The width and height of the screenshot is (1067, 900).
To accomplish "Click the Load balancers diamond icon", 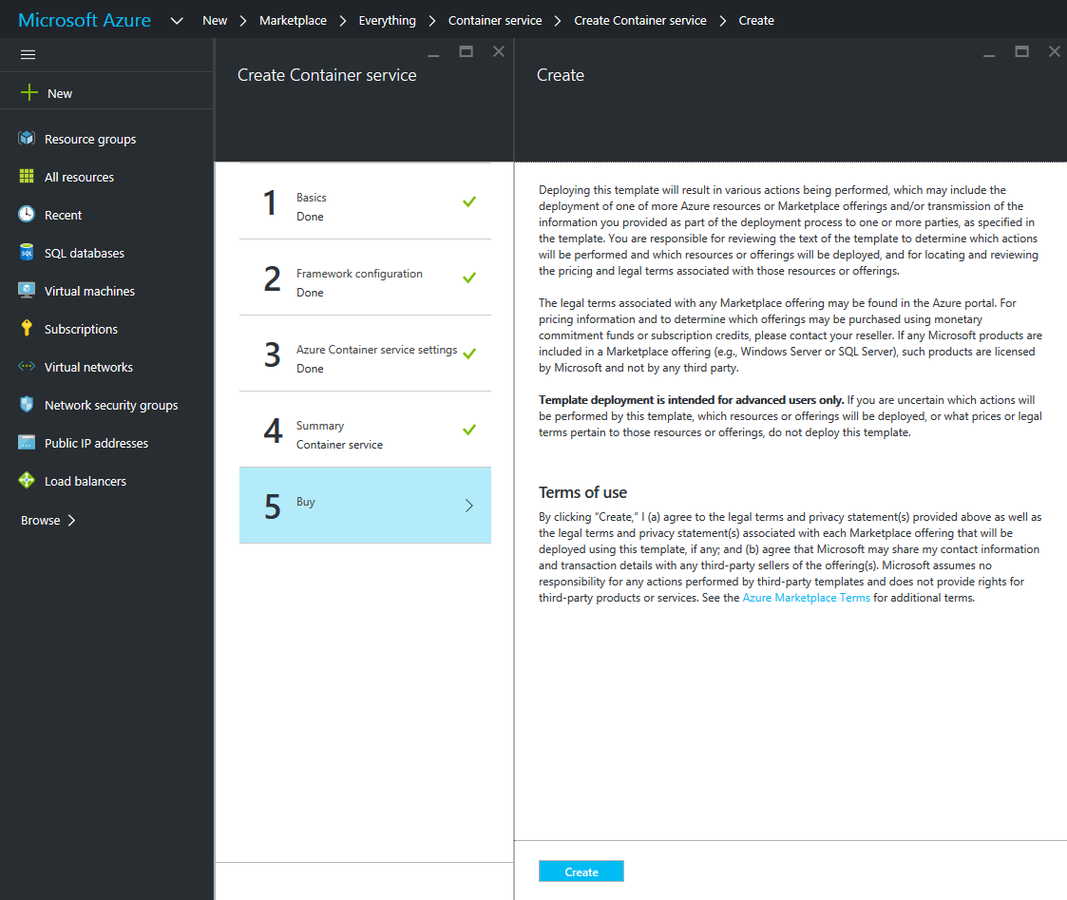I will click(27, 480).
